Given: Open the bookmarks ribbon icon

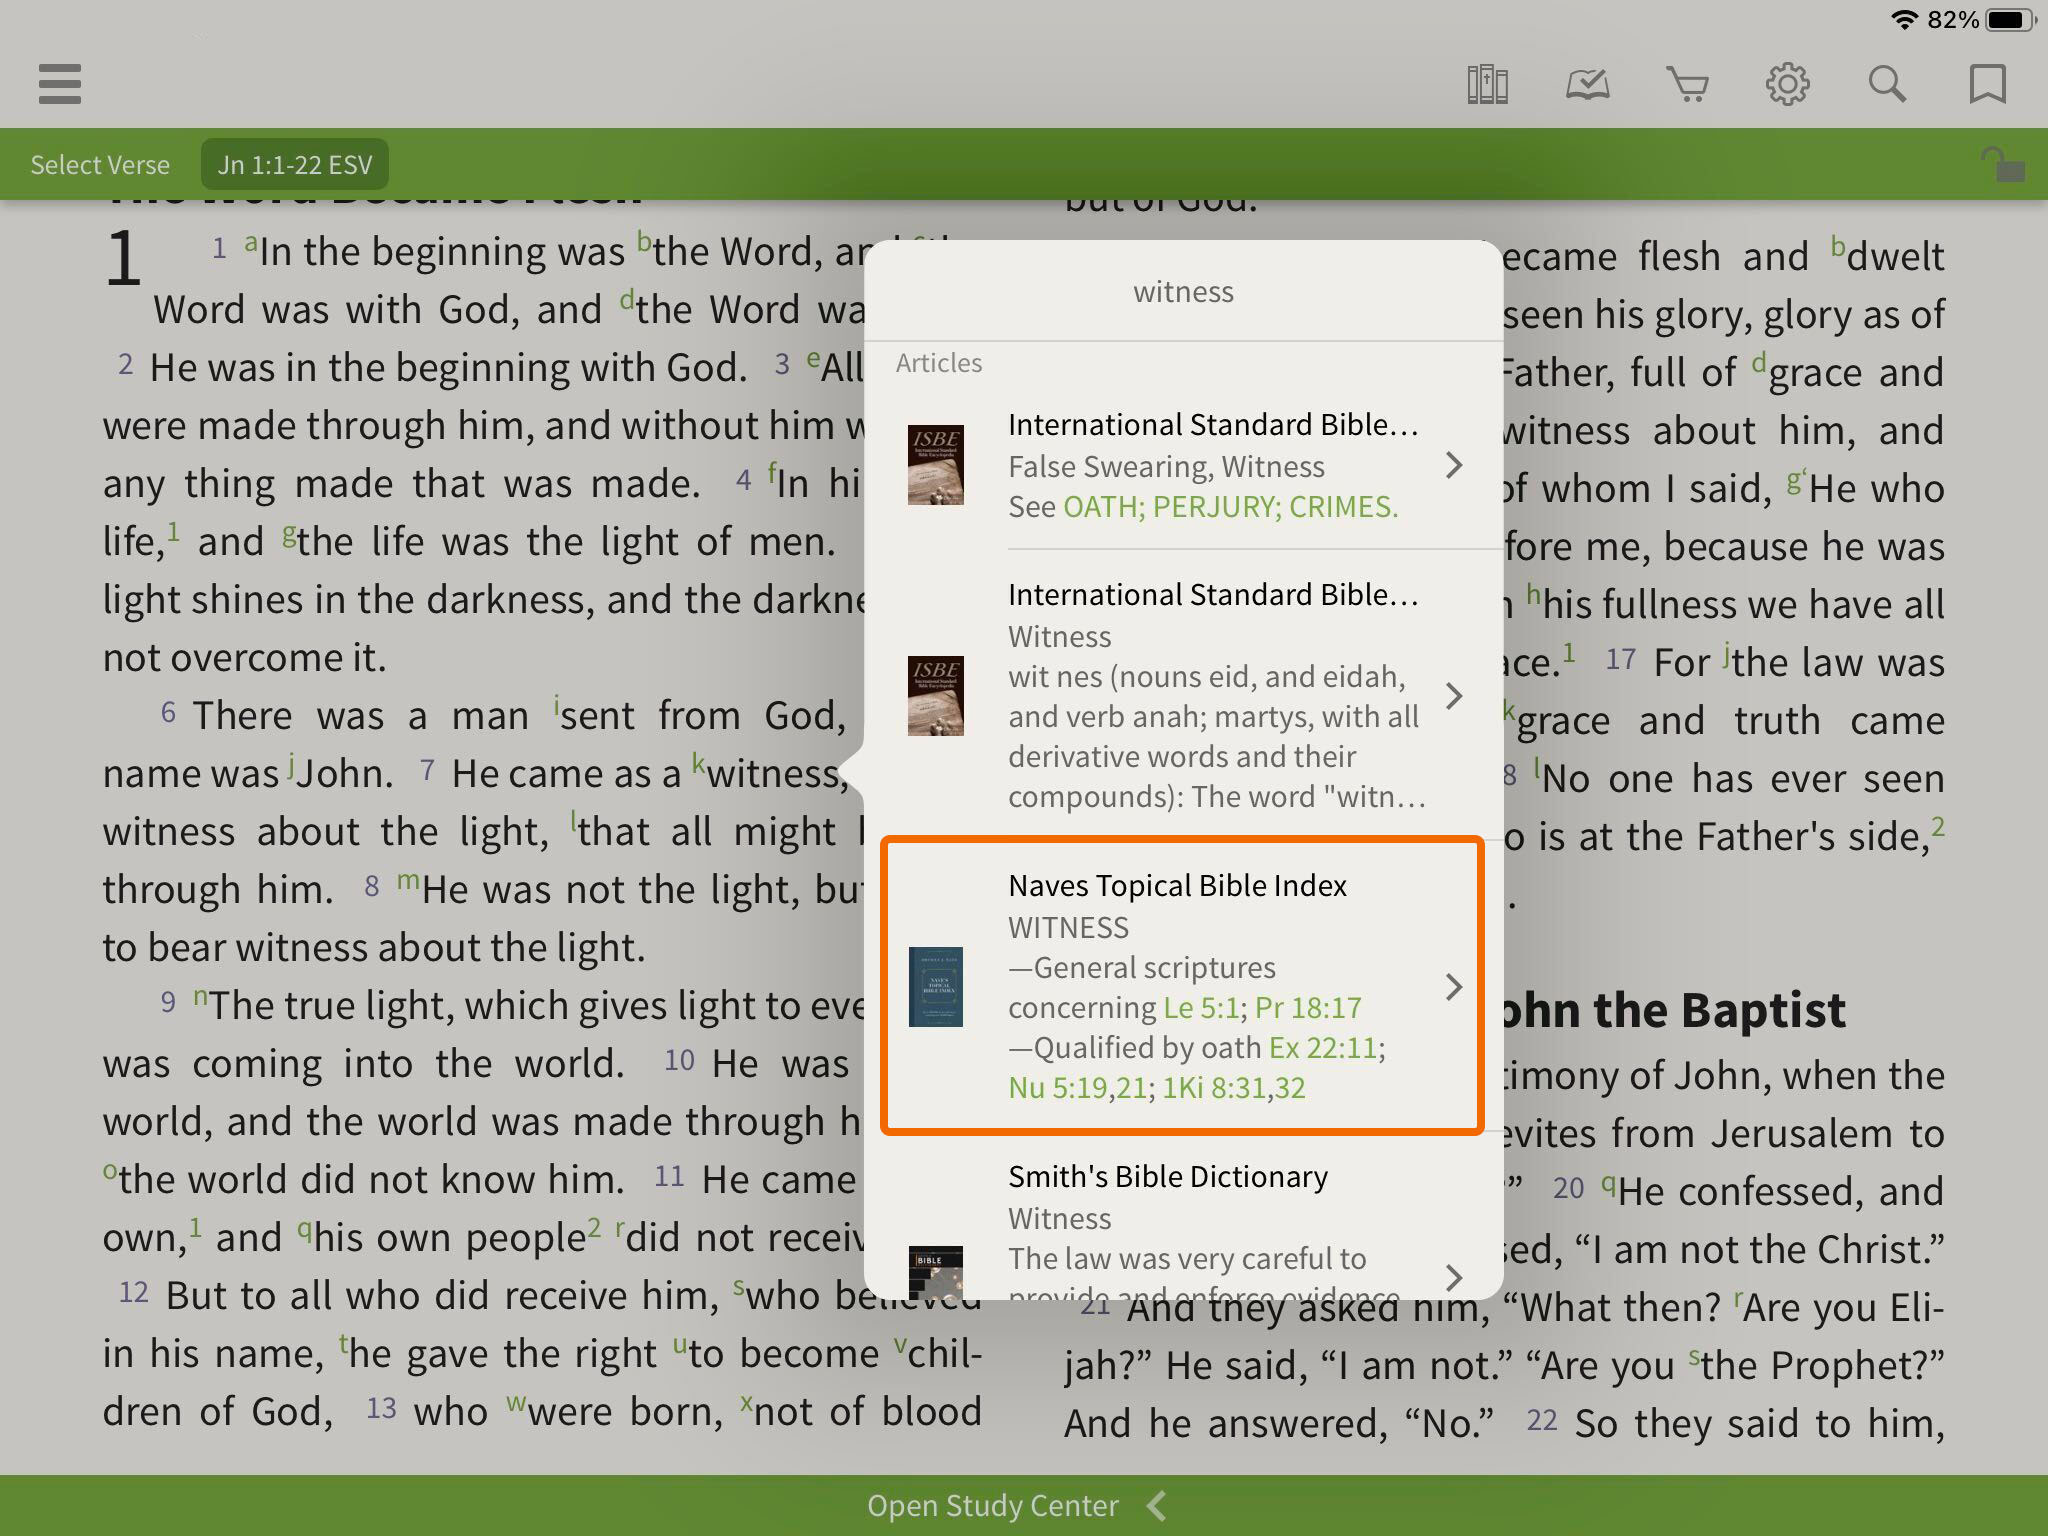Looking at the screenshot, I should point(1987,84).
